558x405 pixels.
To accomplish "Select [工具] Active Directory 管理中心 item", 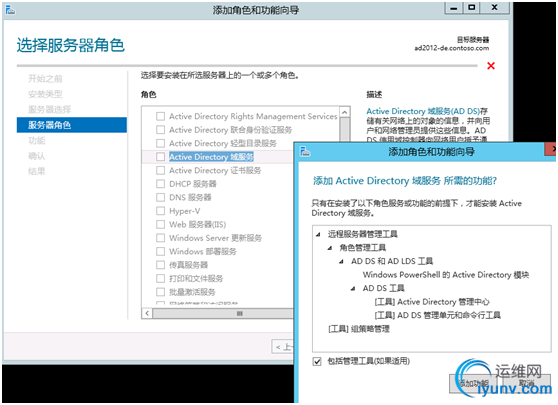I will 432,302.
